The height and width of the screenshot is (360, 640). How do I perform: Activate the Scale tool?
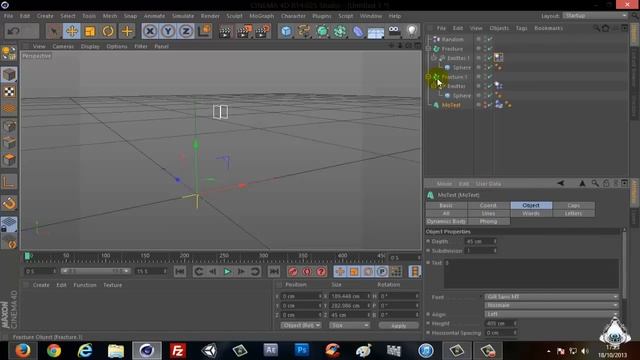[90, 31]
